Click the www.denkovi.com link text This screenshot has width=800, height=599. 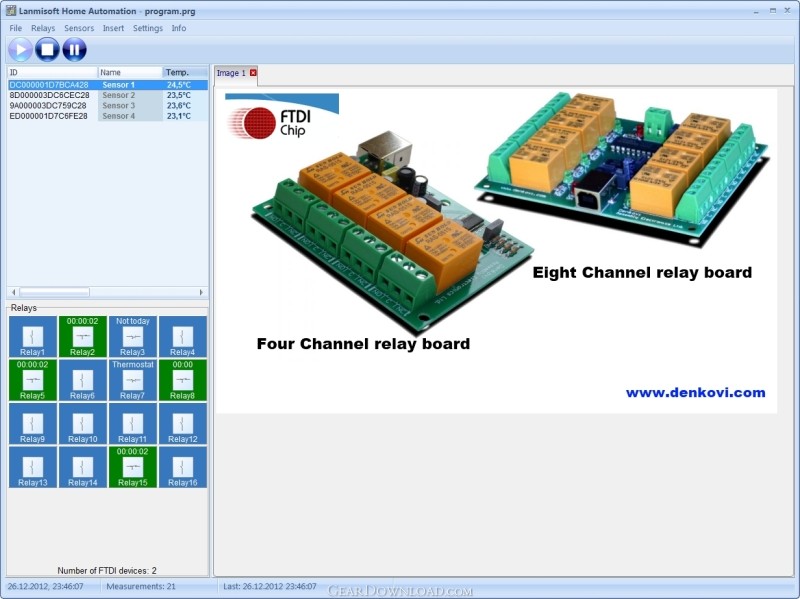pos(695,392)
